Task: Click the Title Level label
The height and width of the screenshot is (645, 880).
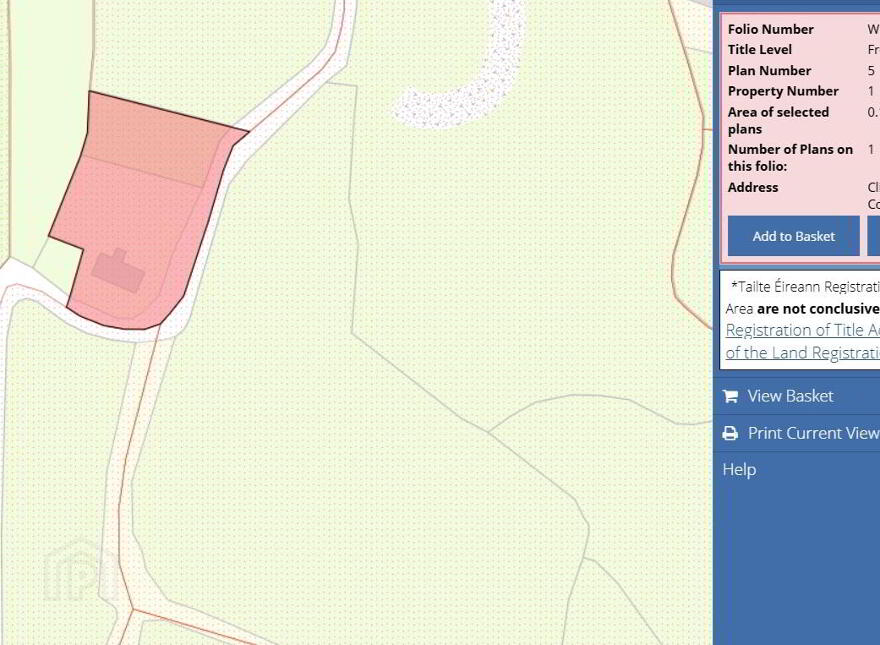Action: (x=759, y=49)
